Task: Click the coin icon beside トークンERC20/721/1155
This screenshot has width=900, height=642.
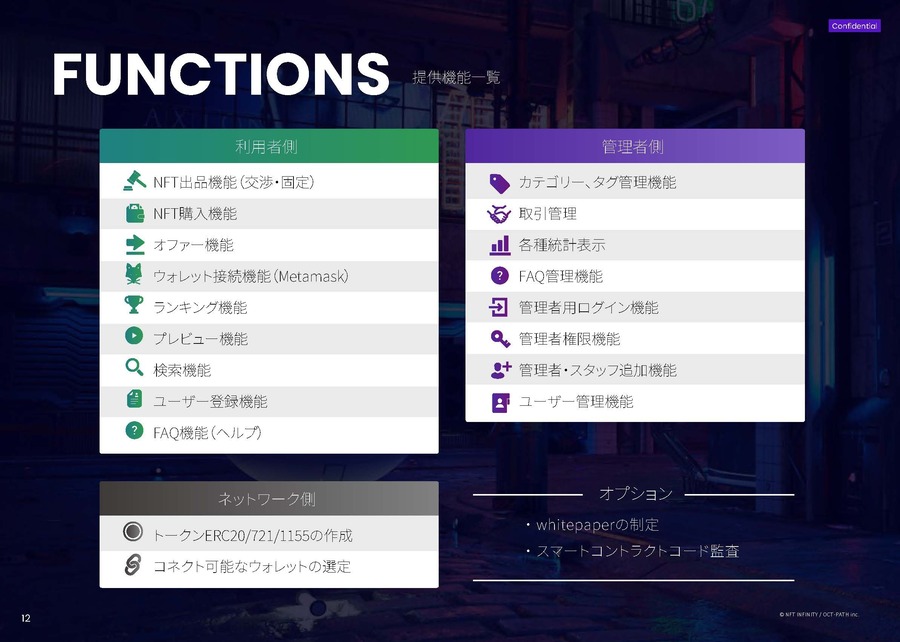Action: click(132, 534)
